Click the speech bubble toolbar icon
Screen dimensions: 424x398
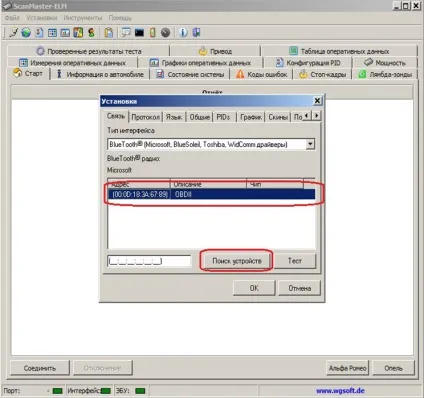126,33
